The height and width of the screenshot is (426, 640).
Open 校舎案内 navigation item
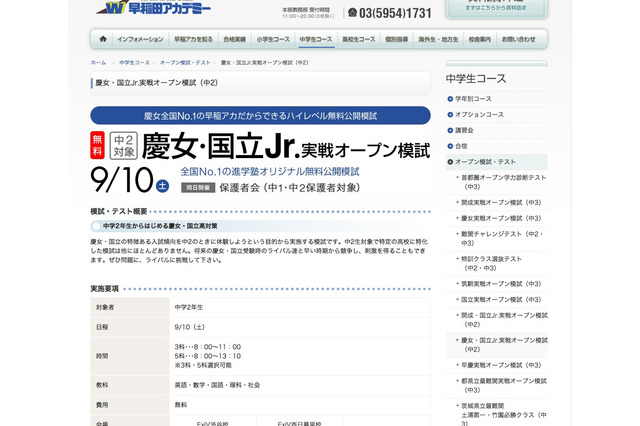(x=480, y=40)
